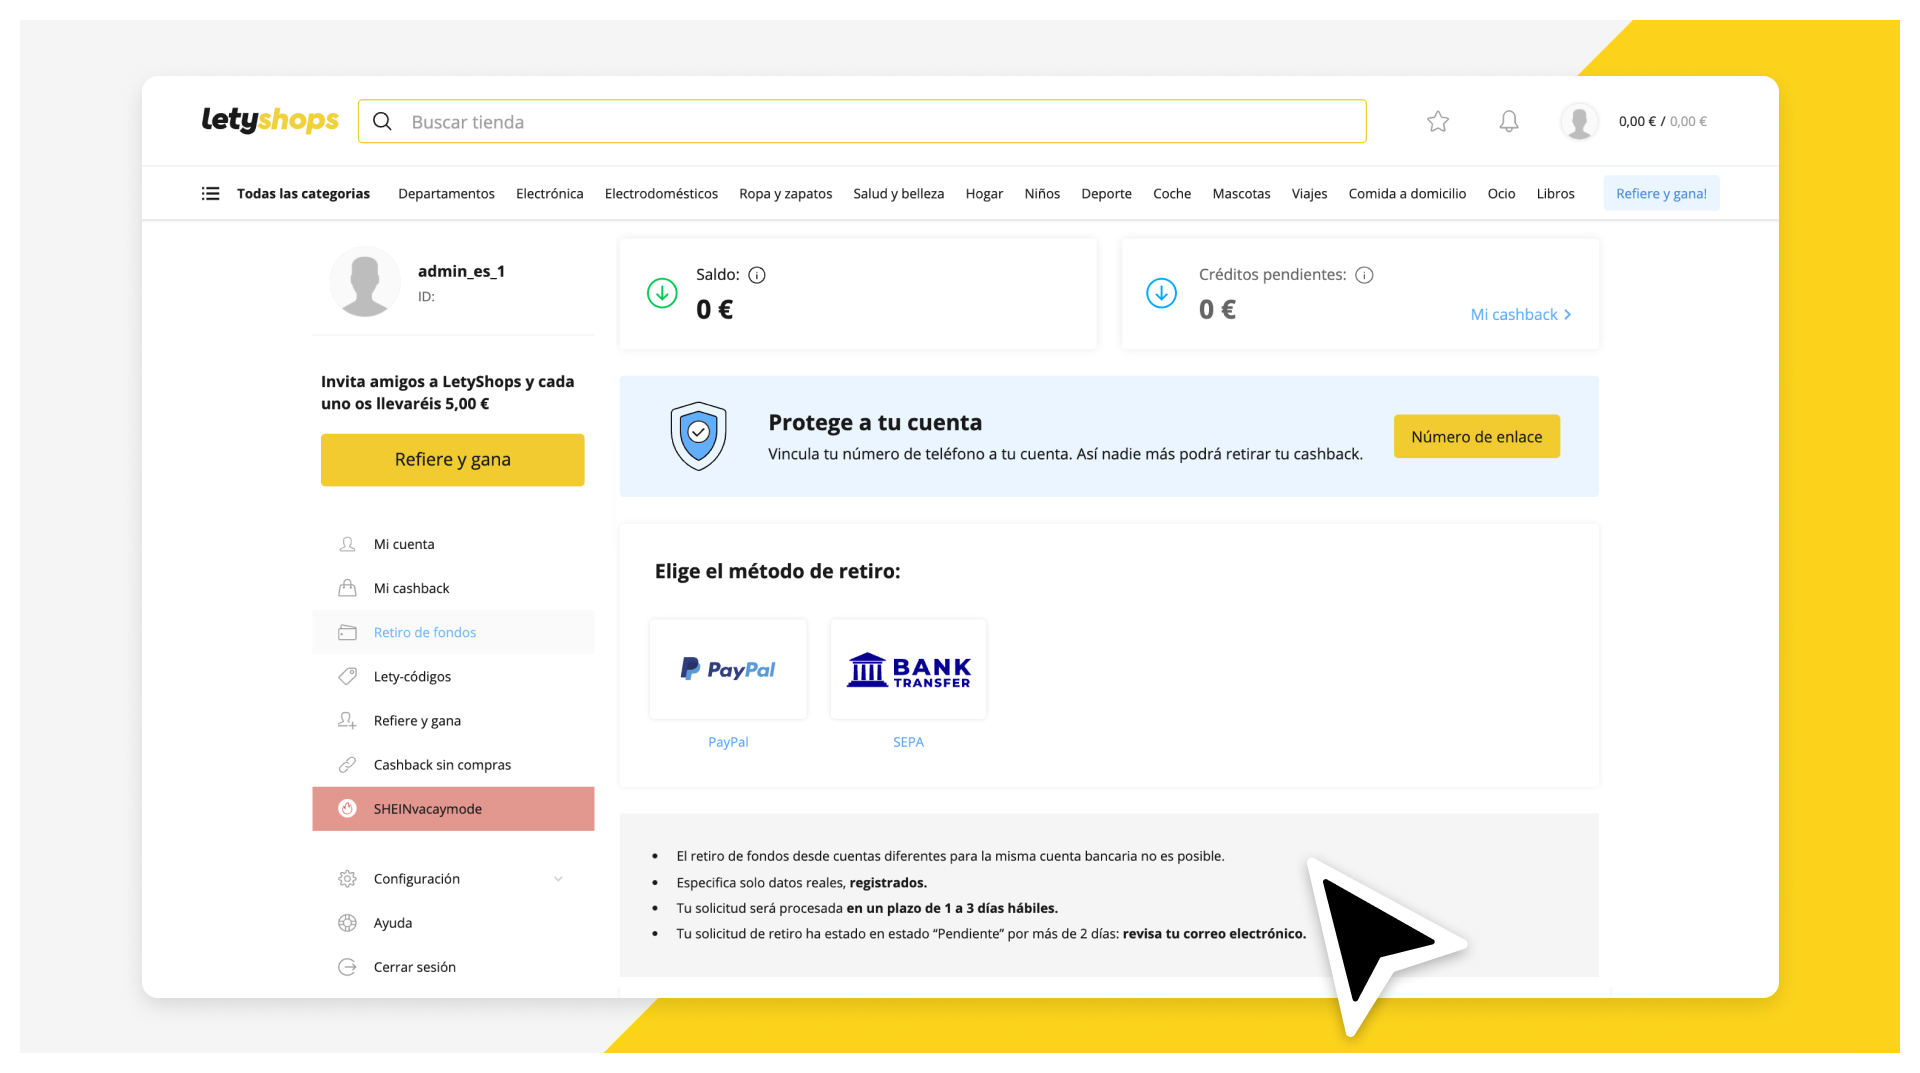
Task: Click the profile avatar of admin_es_1
Action: (365, 282)
